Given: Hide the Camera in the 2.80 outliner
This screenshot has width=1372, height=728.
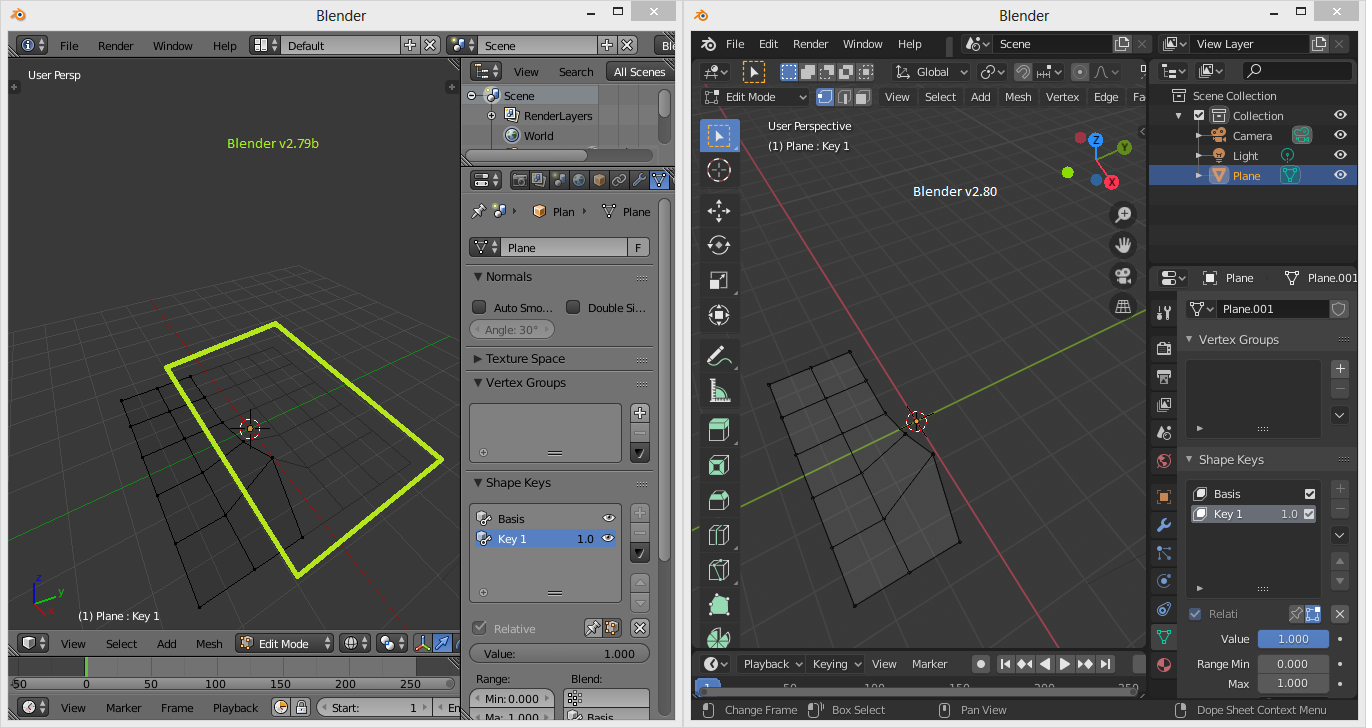Looking at the screenshot, I should coord(1340,136).
